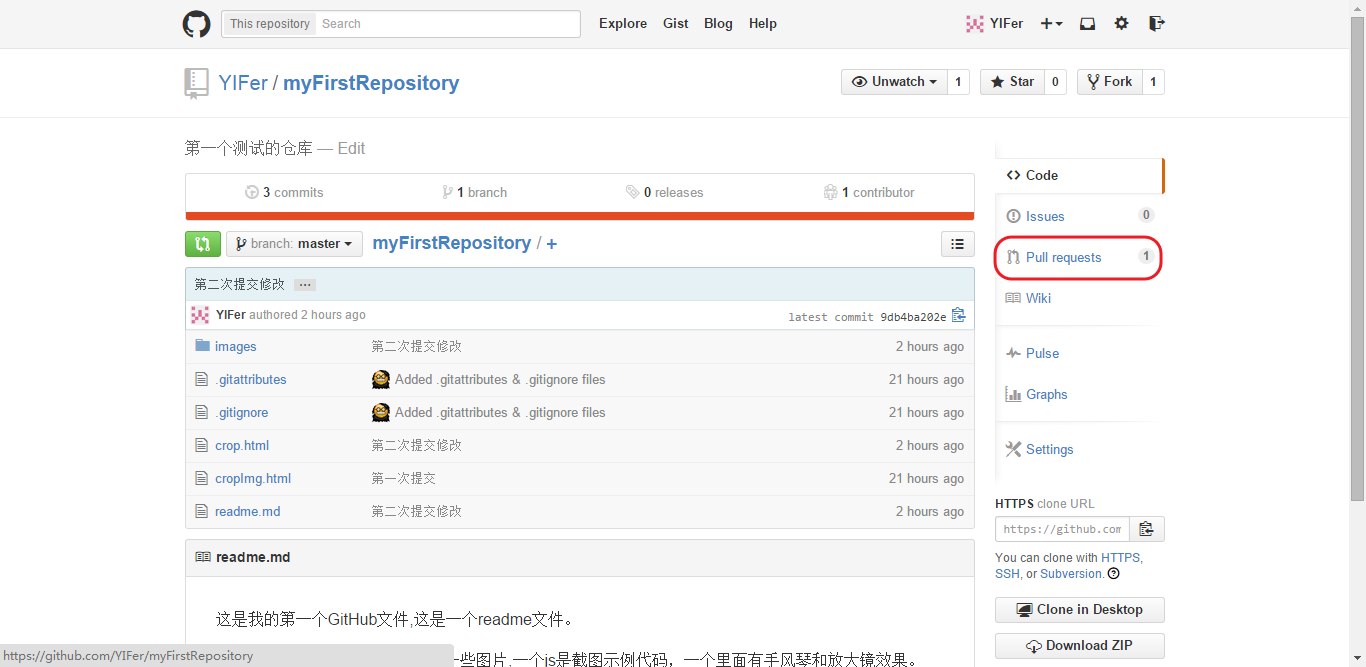Open the YIFer owner link in title
The height and width of the screenshot is (667, 1366).
(x=243, y=83)
